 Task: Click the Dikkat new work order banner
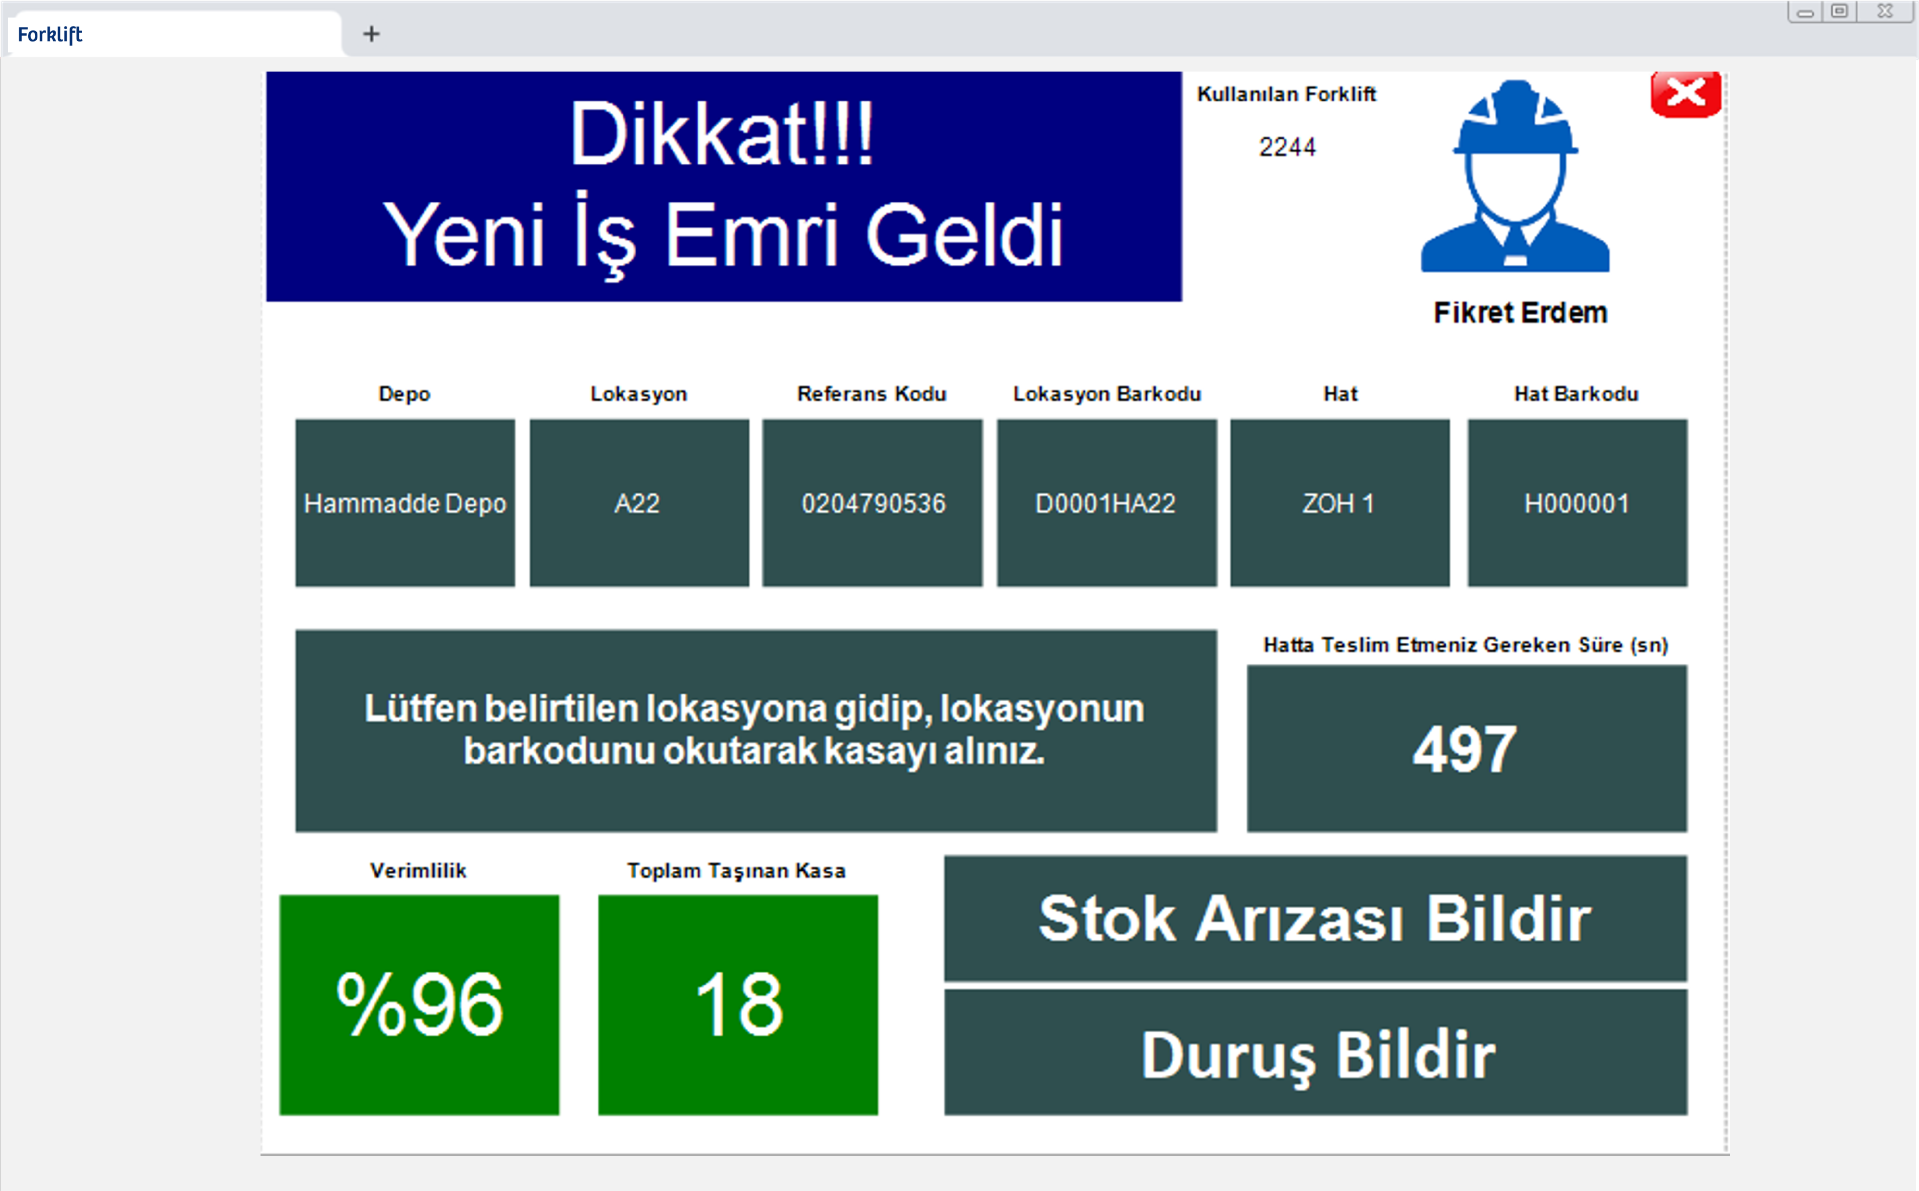pos(723,186)
